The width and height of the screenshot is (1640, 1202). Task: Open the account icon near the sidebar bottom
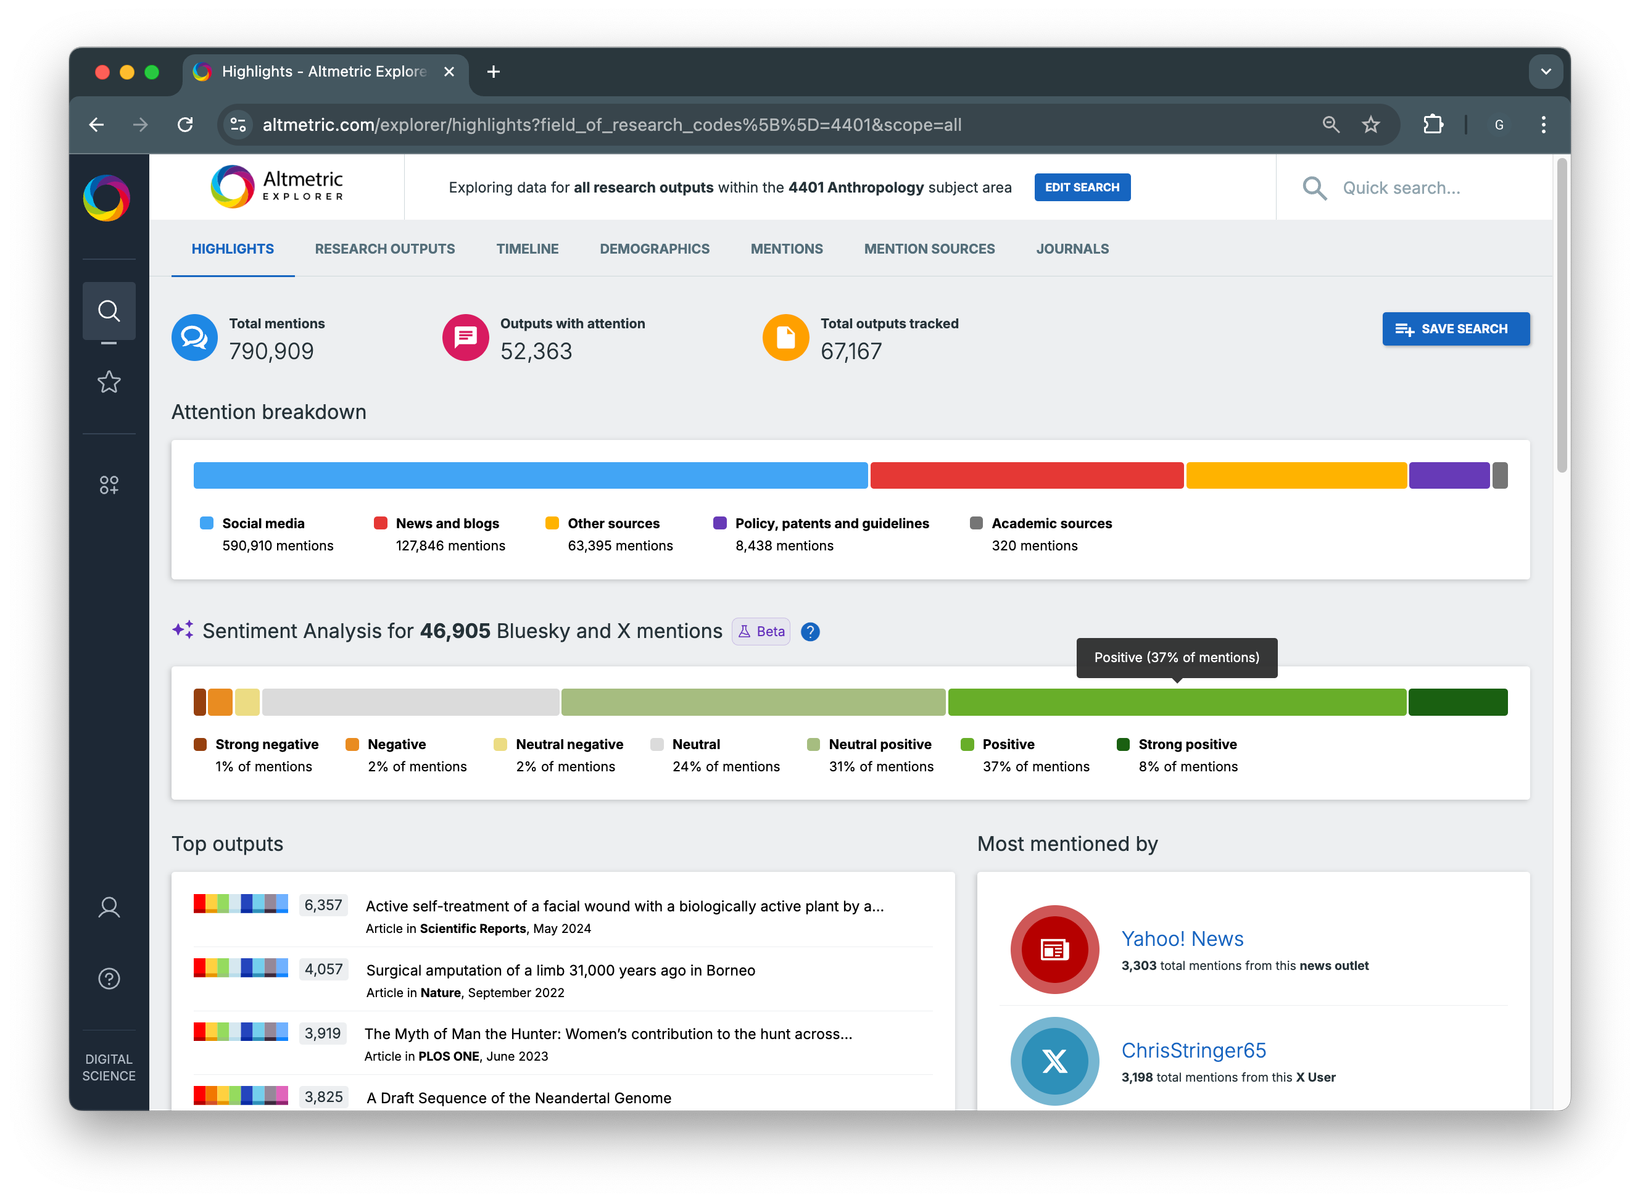(108, 907)
